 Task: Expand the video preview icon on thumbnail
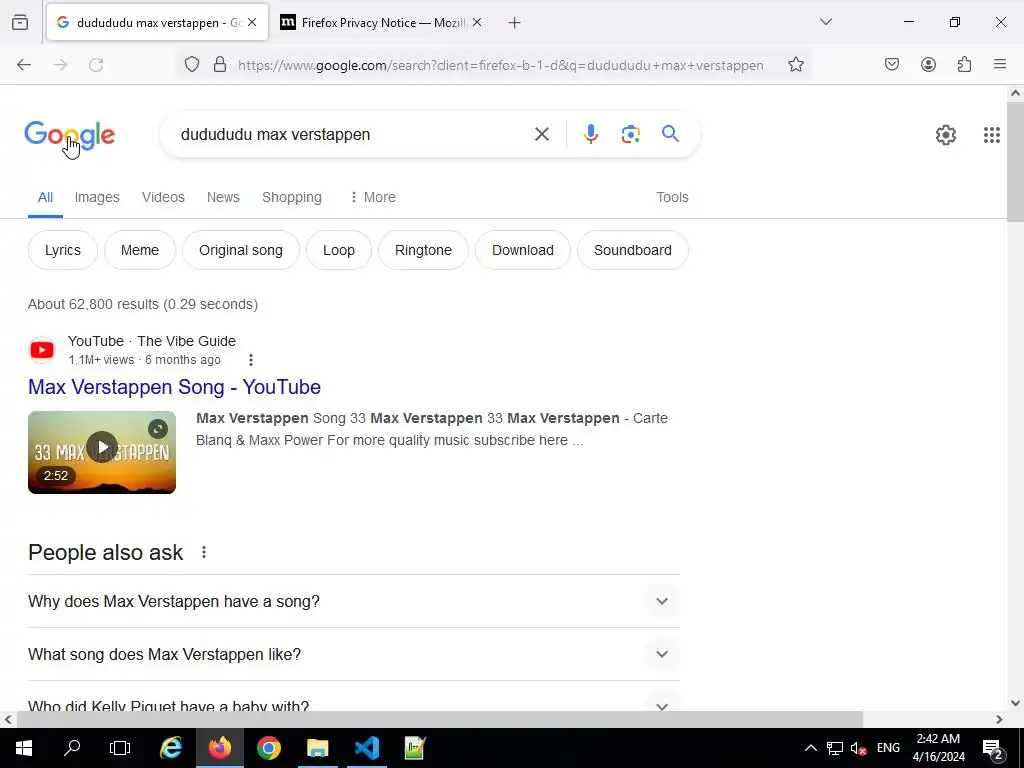coord(157,429)
